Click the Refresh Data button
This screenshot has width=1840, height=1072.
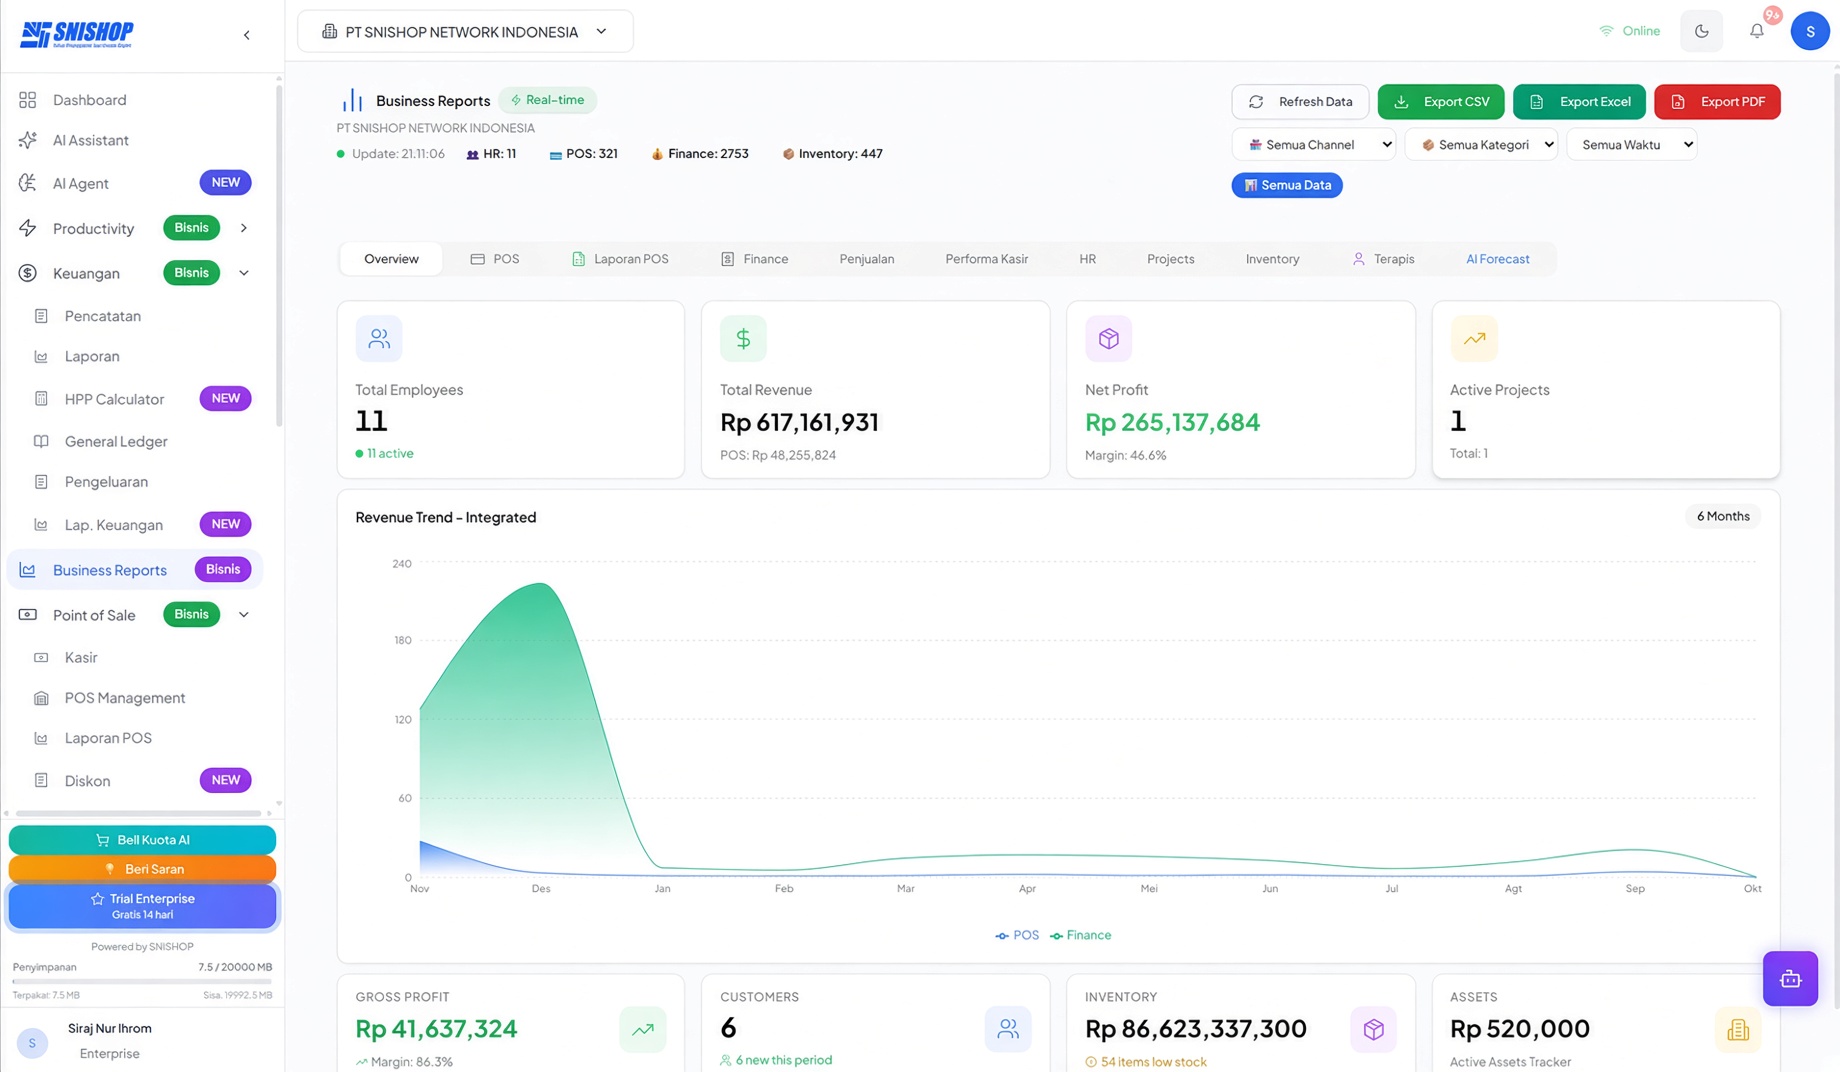(1300, 102)
